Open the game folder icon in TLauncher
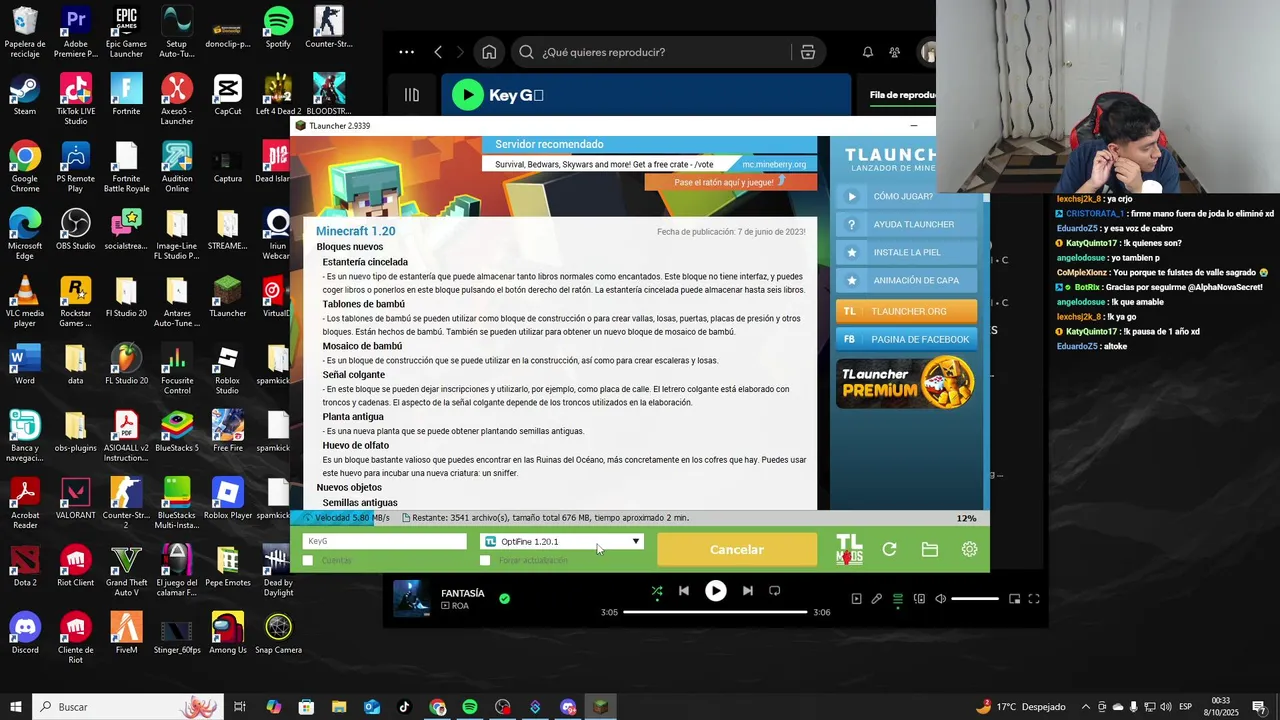 pyautogui.click(x=929, y=549)
